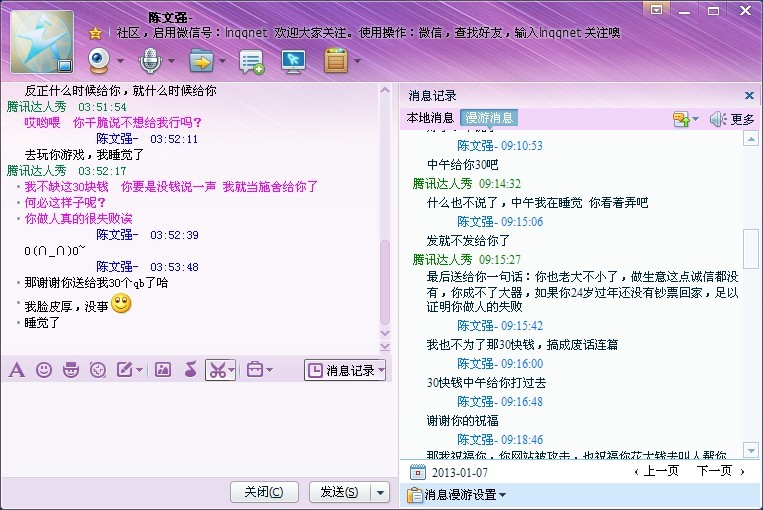Open the applications box icon

point(336,61)
